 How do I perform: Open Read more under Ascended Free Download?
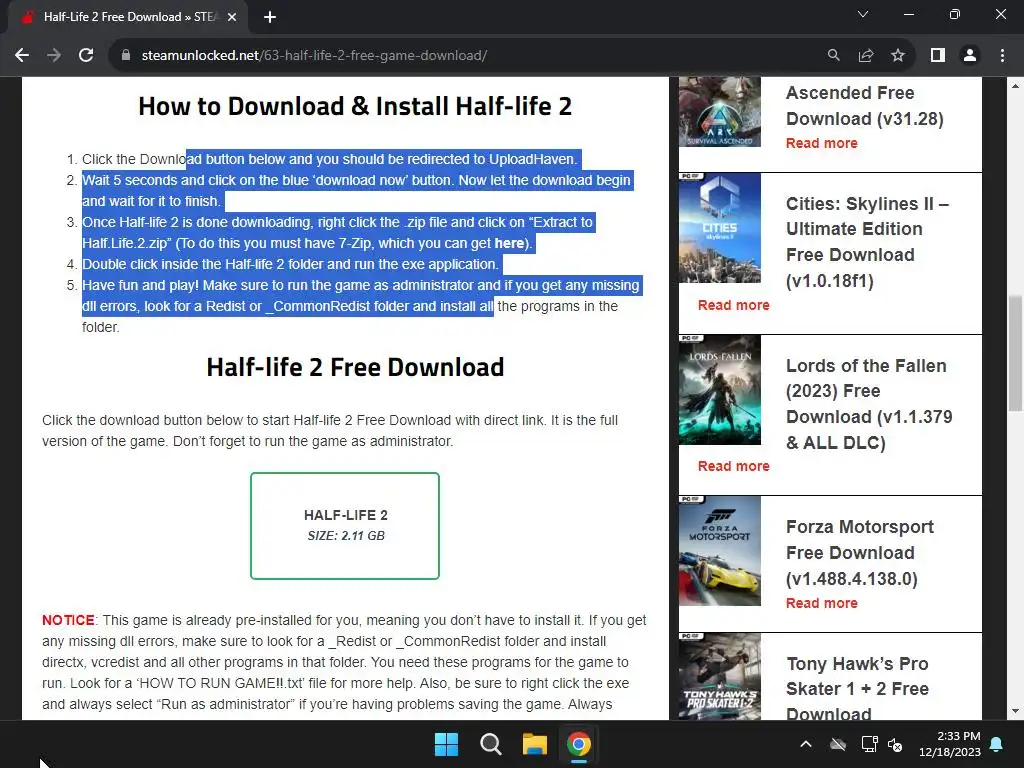point(822,144)
